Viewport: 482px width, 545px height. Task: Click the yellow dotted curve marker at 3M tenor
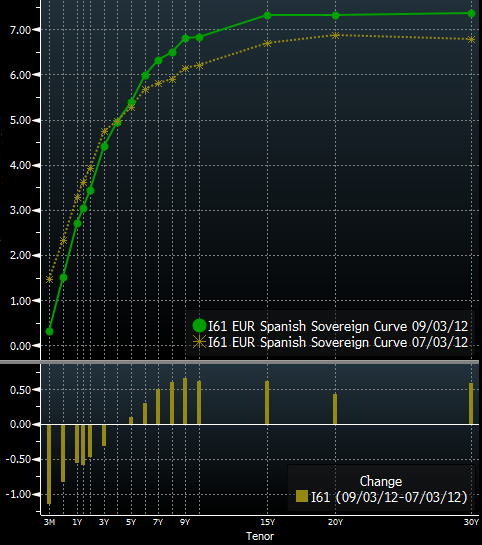[50, 279]
